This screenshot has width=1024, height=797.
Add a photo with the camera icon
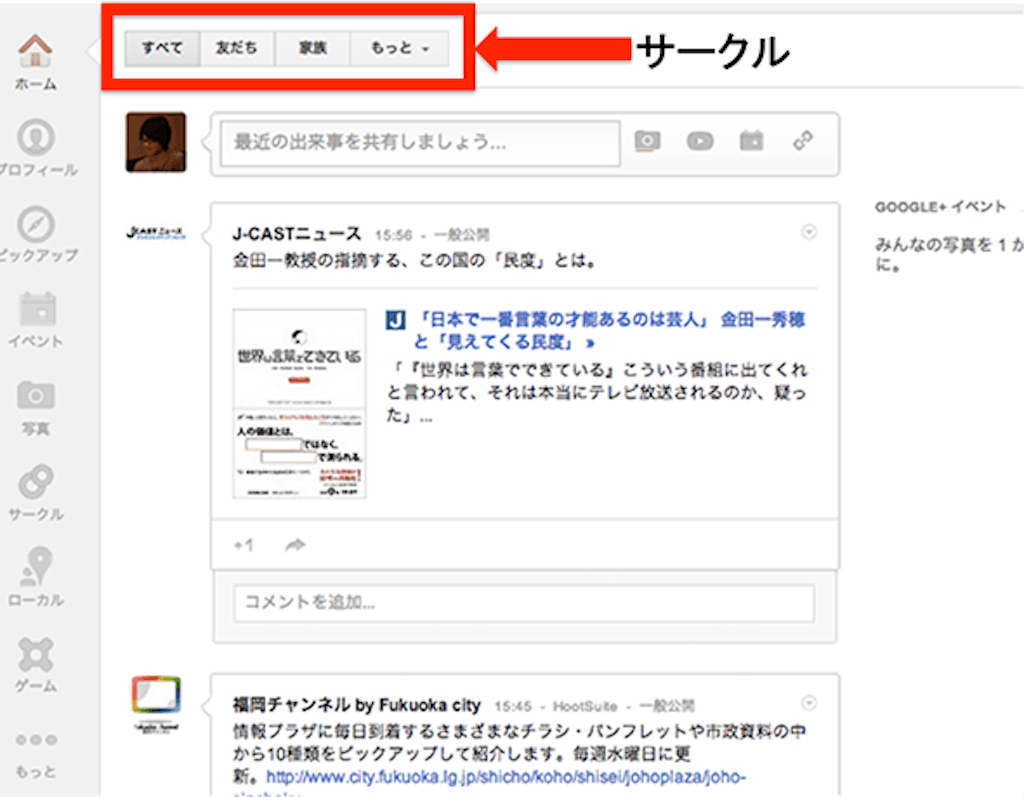(648, 141)
